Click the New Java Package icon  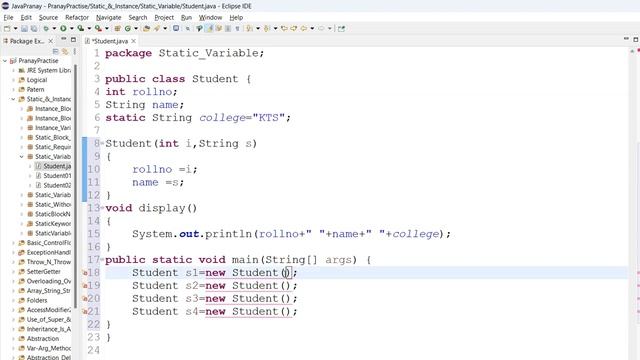point(117,29)
